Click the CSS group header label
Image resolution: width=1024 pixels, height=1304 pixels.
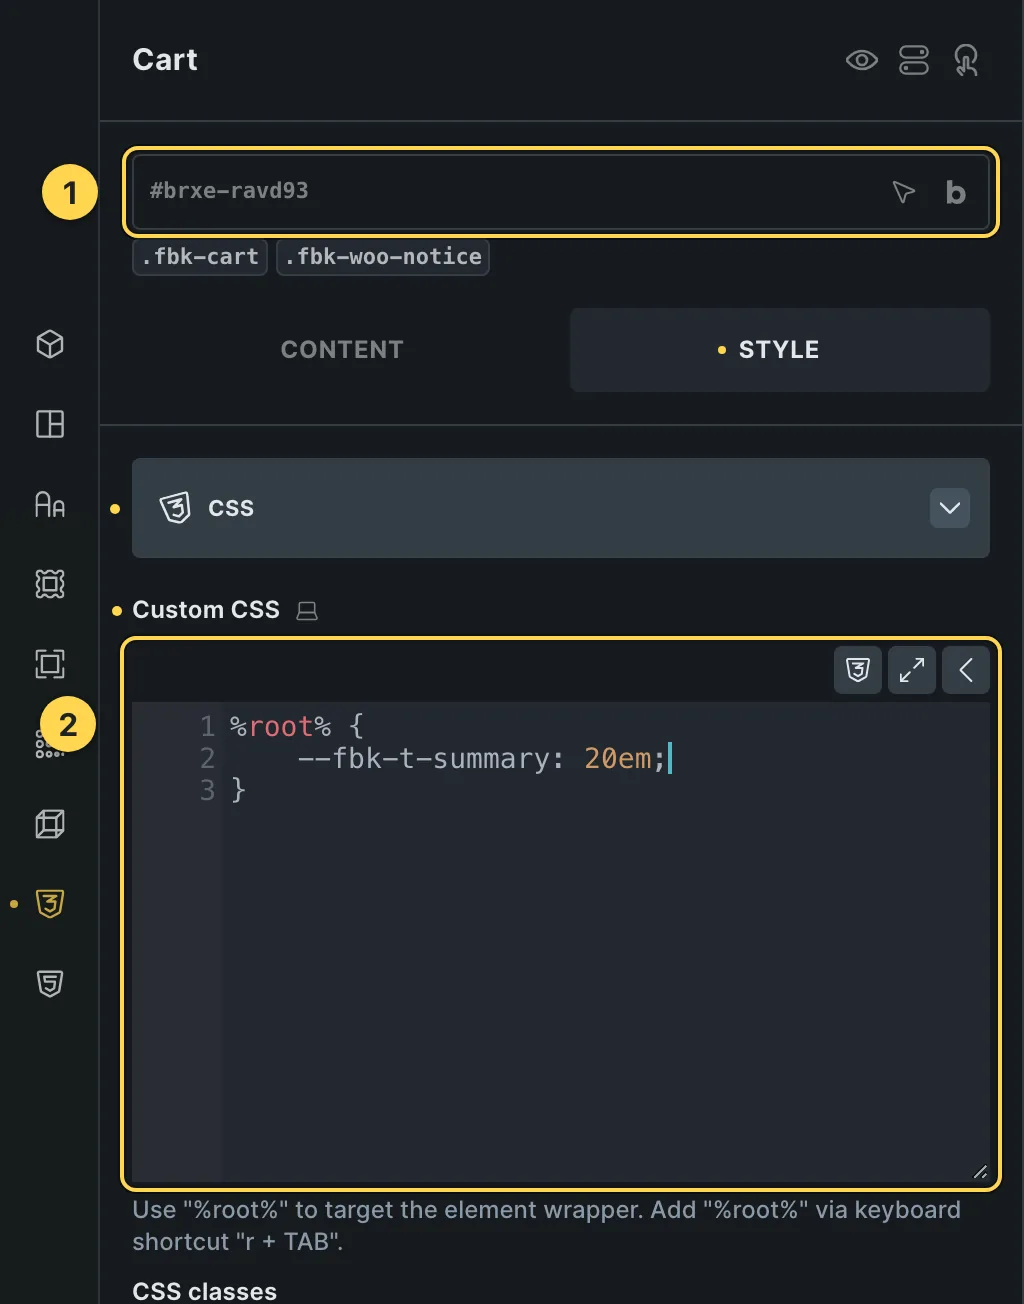click(231, 508)
